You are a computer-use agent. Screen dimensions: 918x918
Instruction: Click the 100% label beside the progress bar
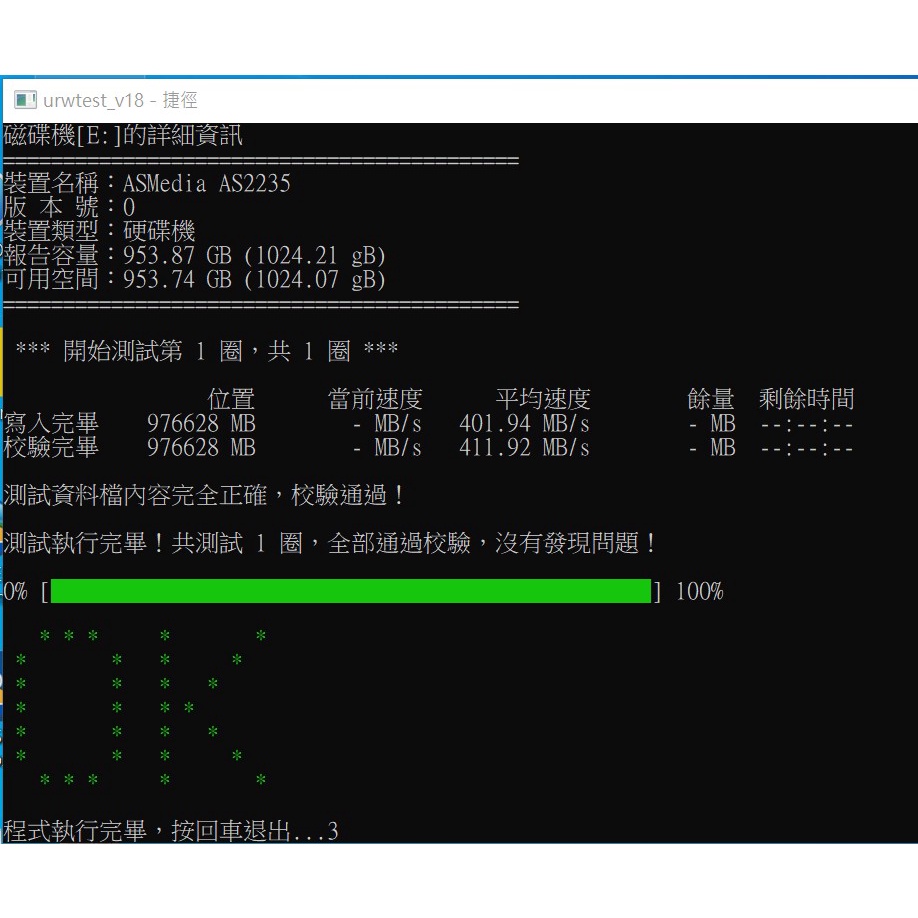pos(699,591)
